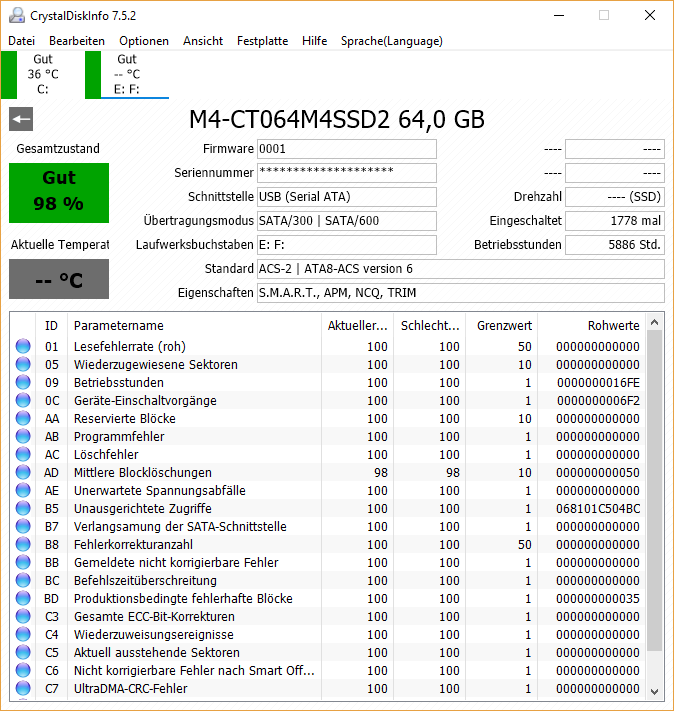674x711 pixels.
Task: Click status orb for Wiederzugewiesene Sektoren
Action: [x=23, y=365]
